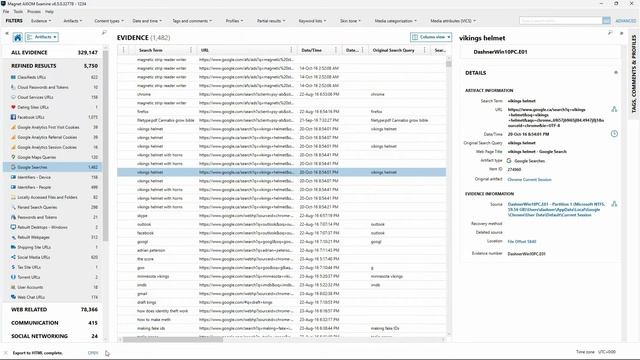Open the Content types filter dropdown
Image resolution: width=640 pixels, height=360 pixels.
[109, 21]
